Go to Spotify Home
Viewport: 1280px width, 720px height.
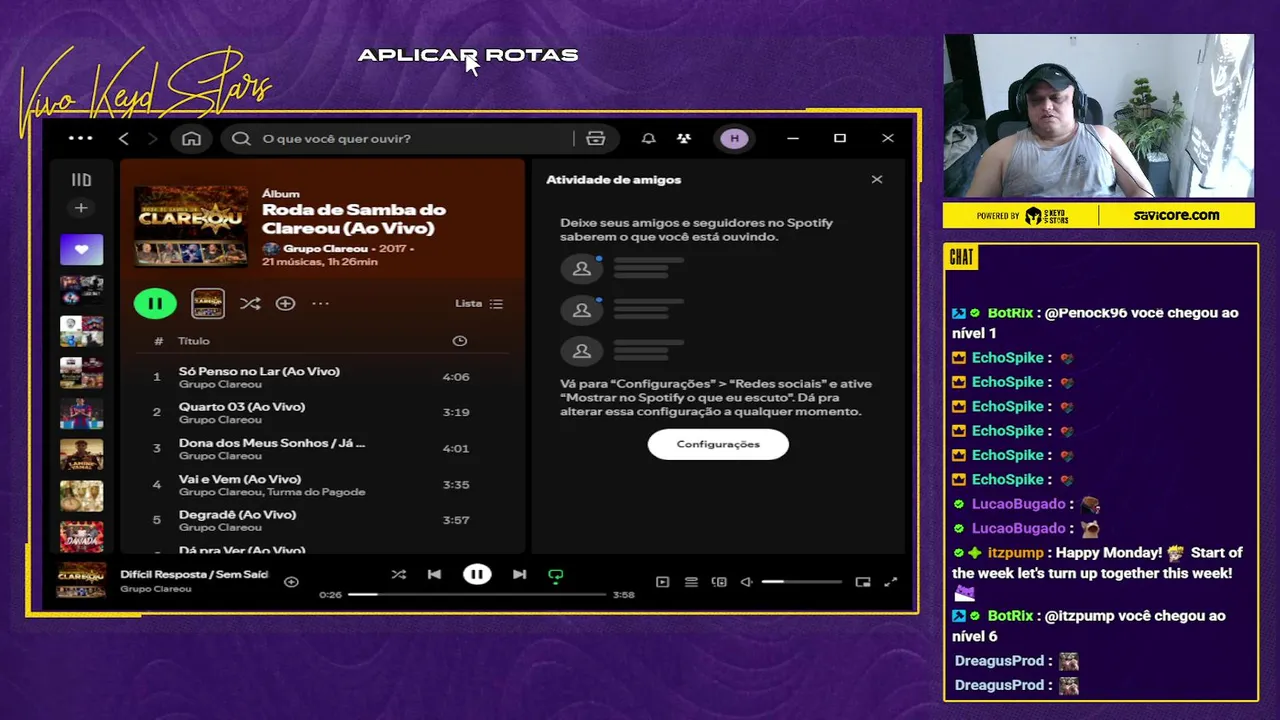(x=191, y=139)
